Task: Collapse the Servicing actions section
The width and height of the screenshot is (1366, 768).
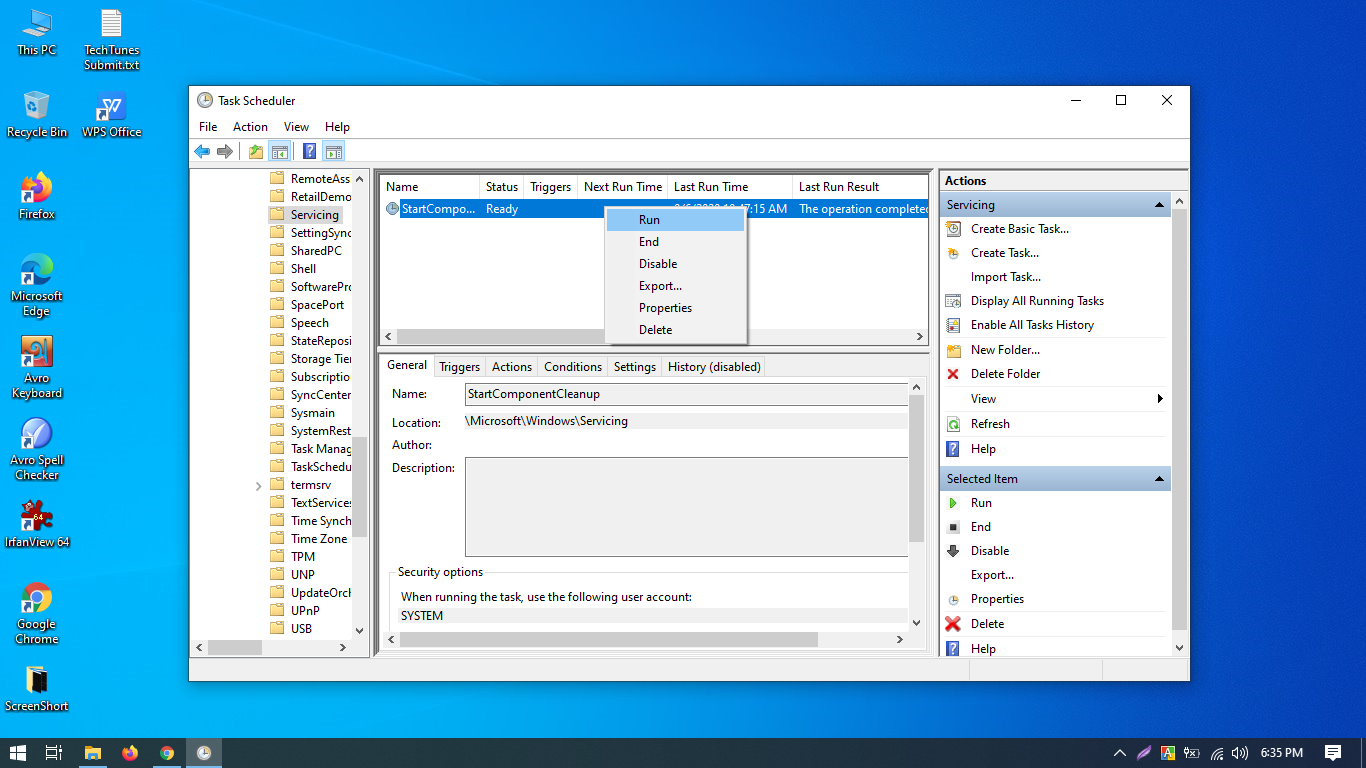Action: (1159, 205)
